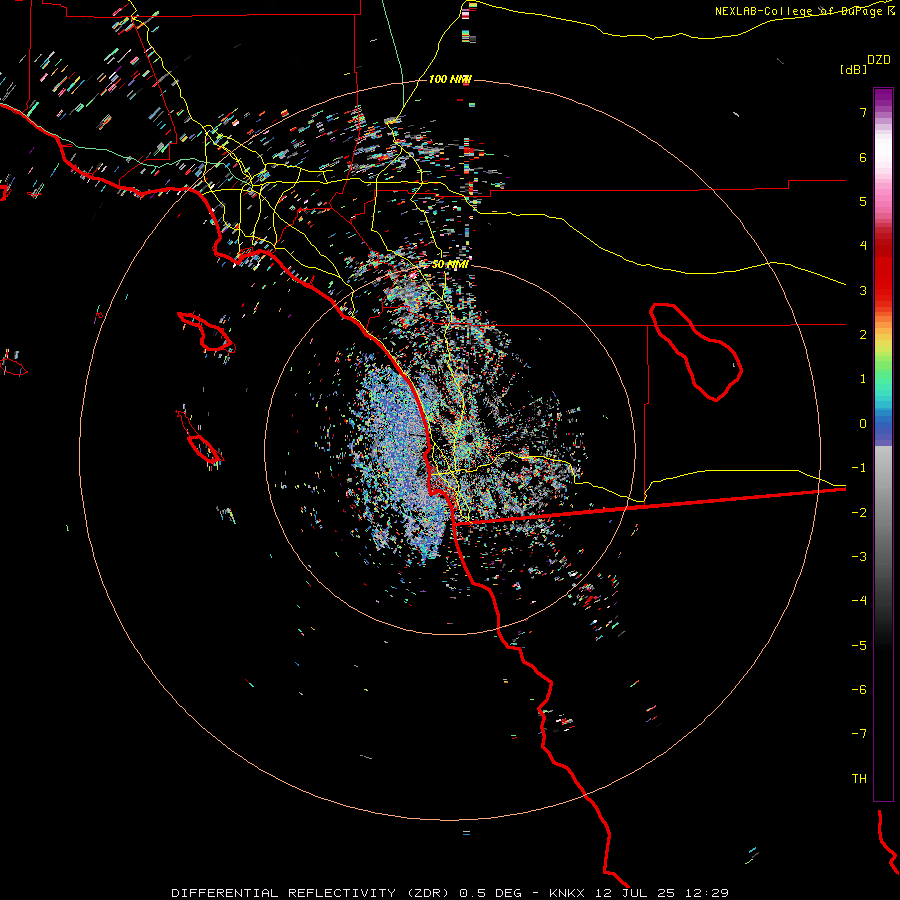Screen dimensions: 900x900
Task: Click the -2 value on the color scale
Action: [x=859, y=513]
